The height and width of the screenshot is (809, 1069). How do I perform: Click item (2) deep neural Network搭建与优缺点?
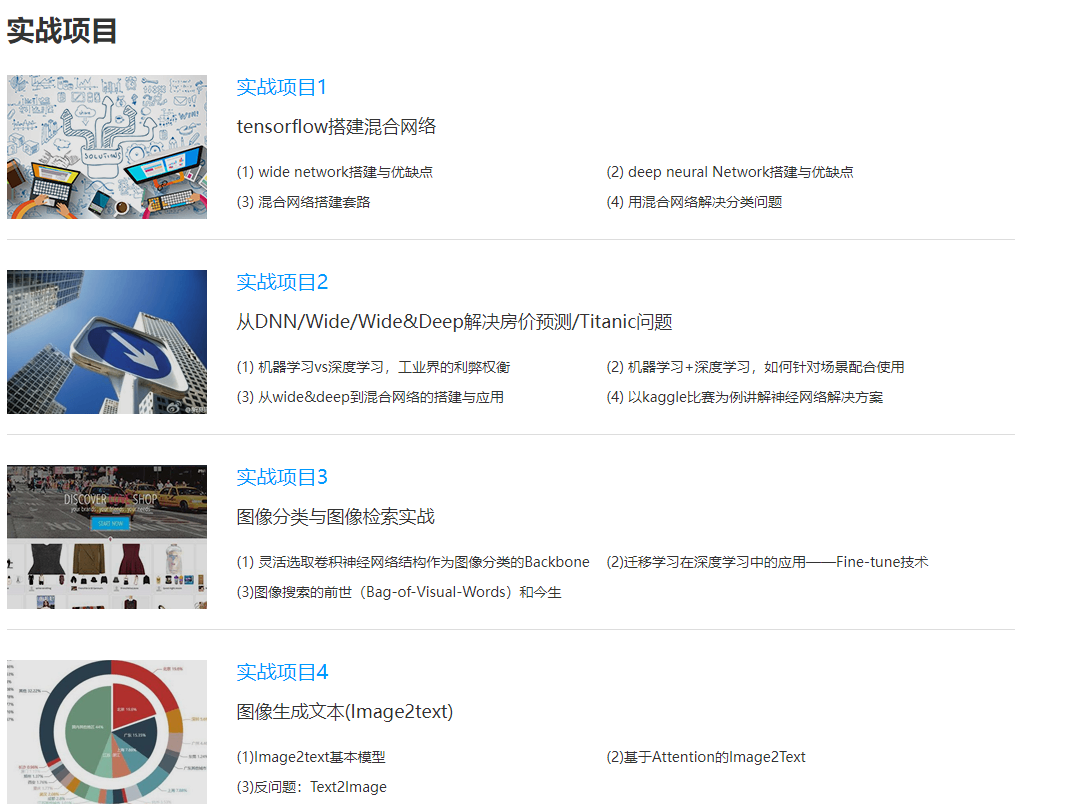point(729,172)
